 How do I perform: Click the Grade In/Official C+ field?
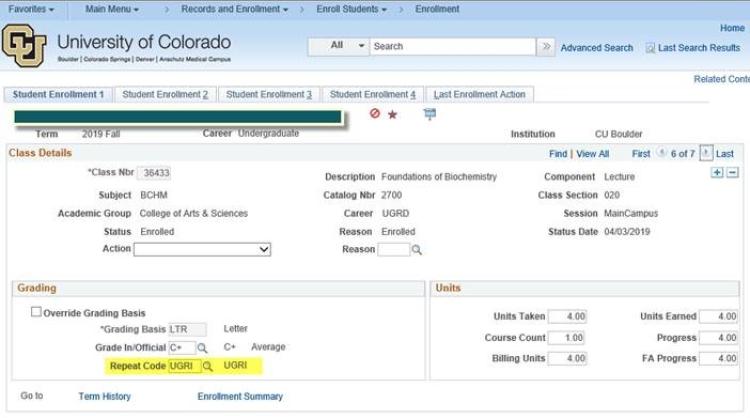(x=182, y=348)
